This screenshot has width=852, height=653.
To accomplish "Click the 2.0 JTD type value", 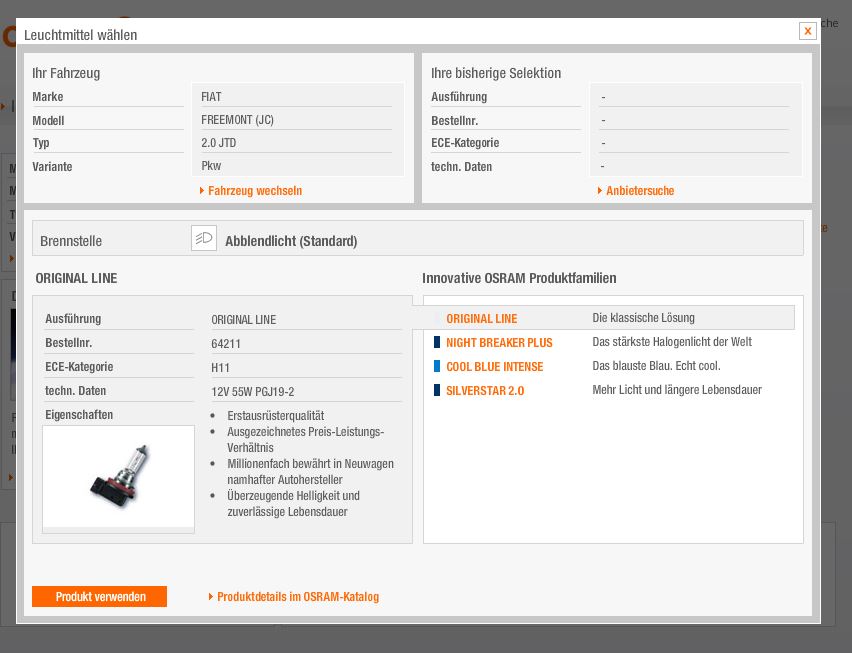I will [x=218, y=142].
